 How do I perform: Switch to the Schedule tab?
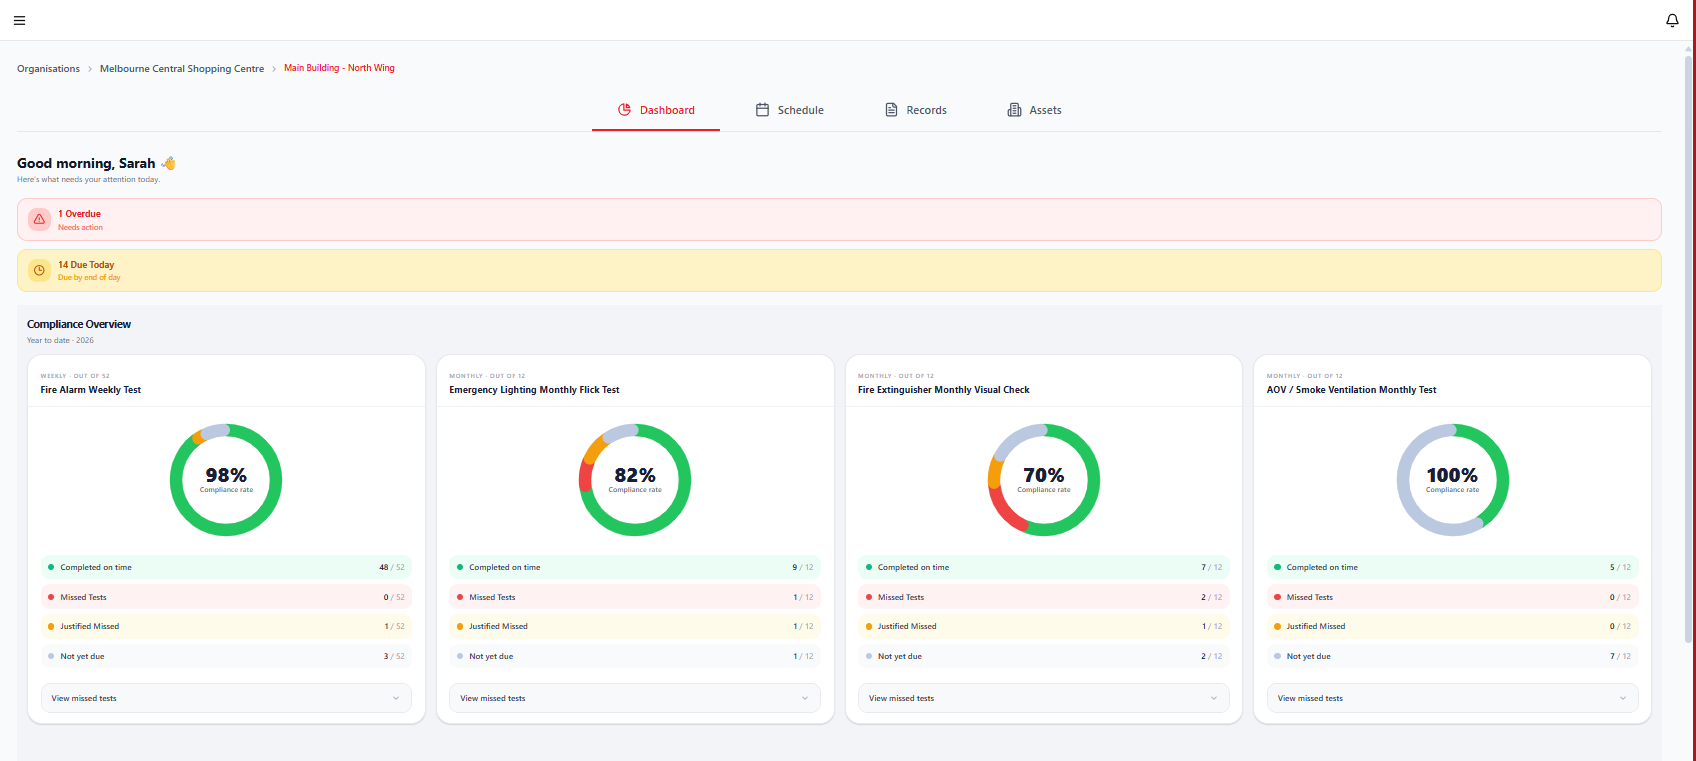pos(790,110)
